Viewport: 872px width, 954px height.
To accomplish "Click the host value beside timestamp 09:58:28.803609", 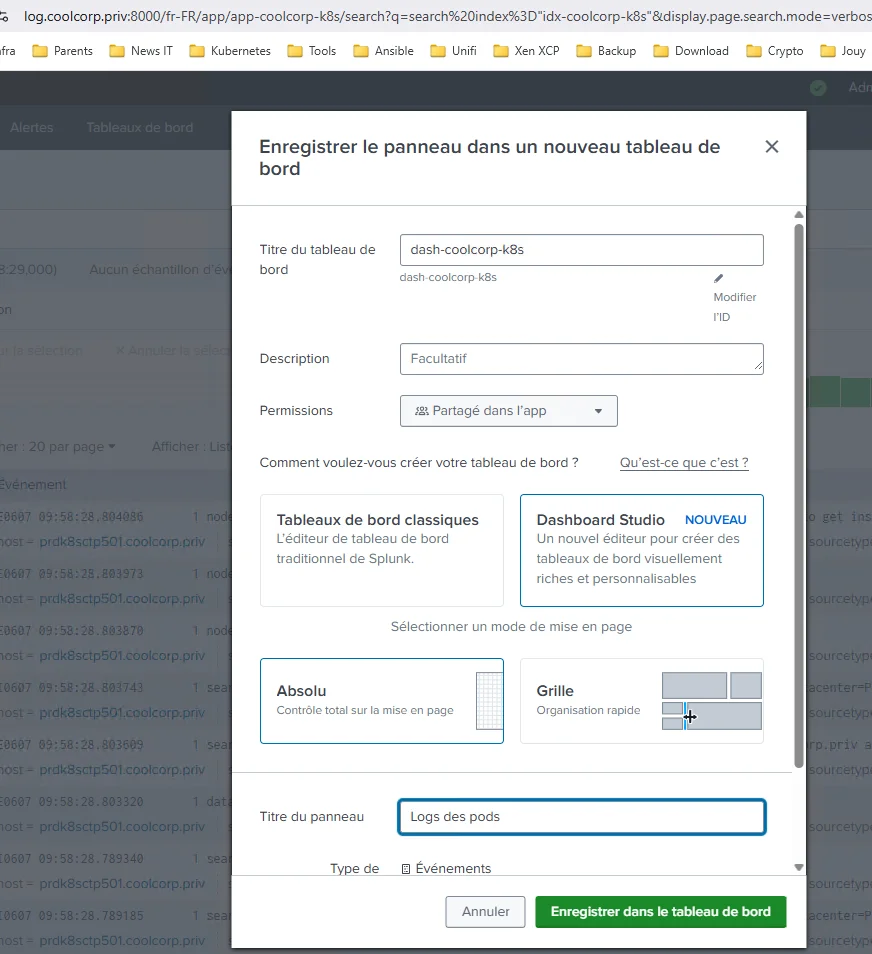I will 122,770.
